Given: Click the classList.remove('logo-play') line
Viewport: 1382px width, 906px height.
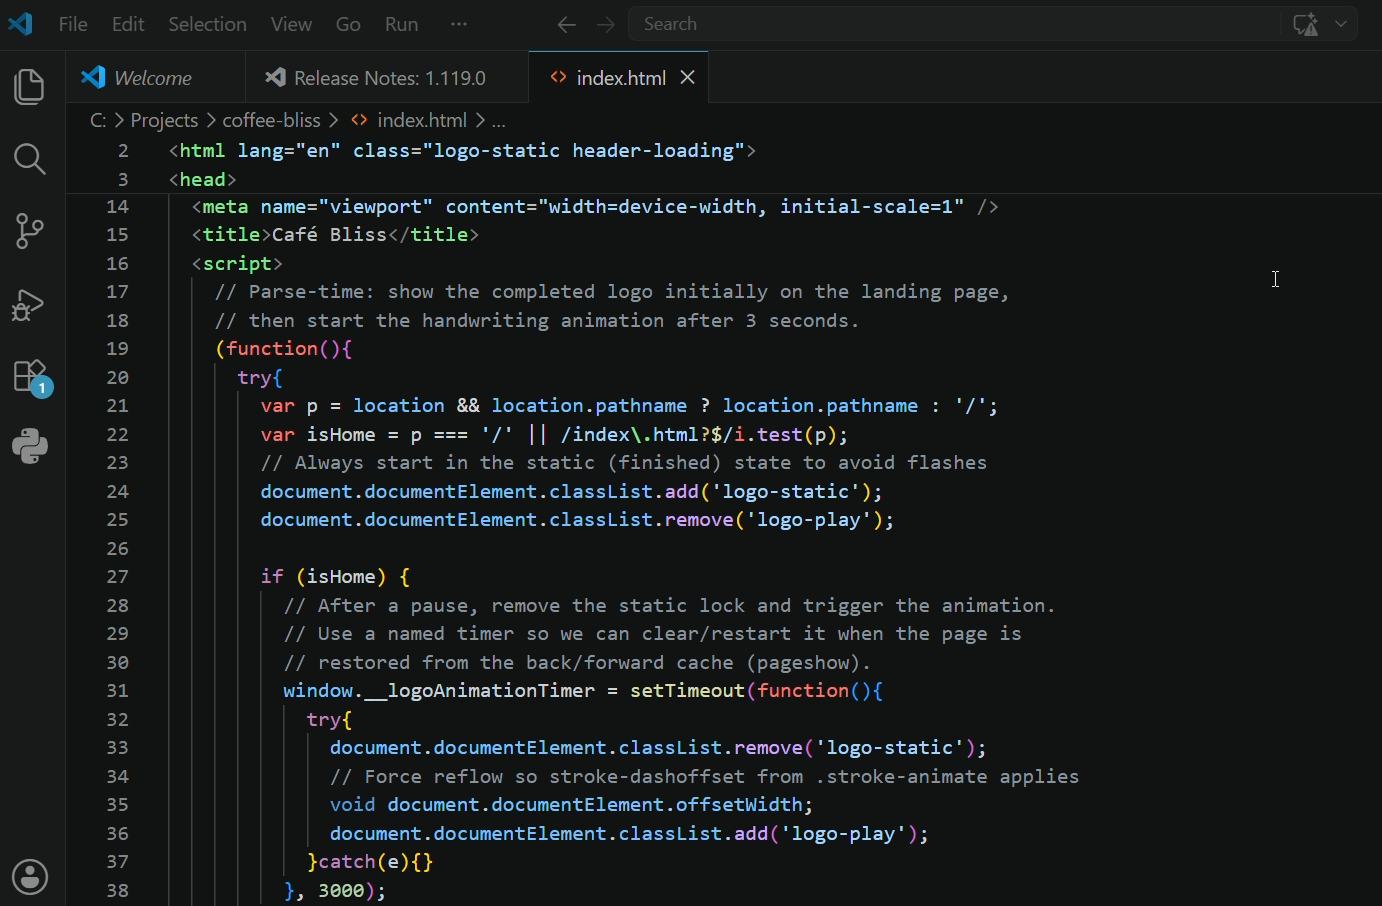Looking at the screenshot, I should 577,519.
